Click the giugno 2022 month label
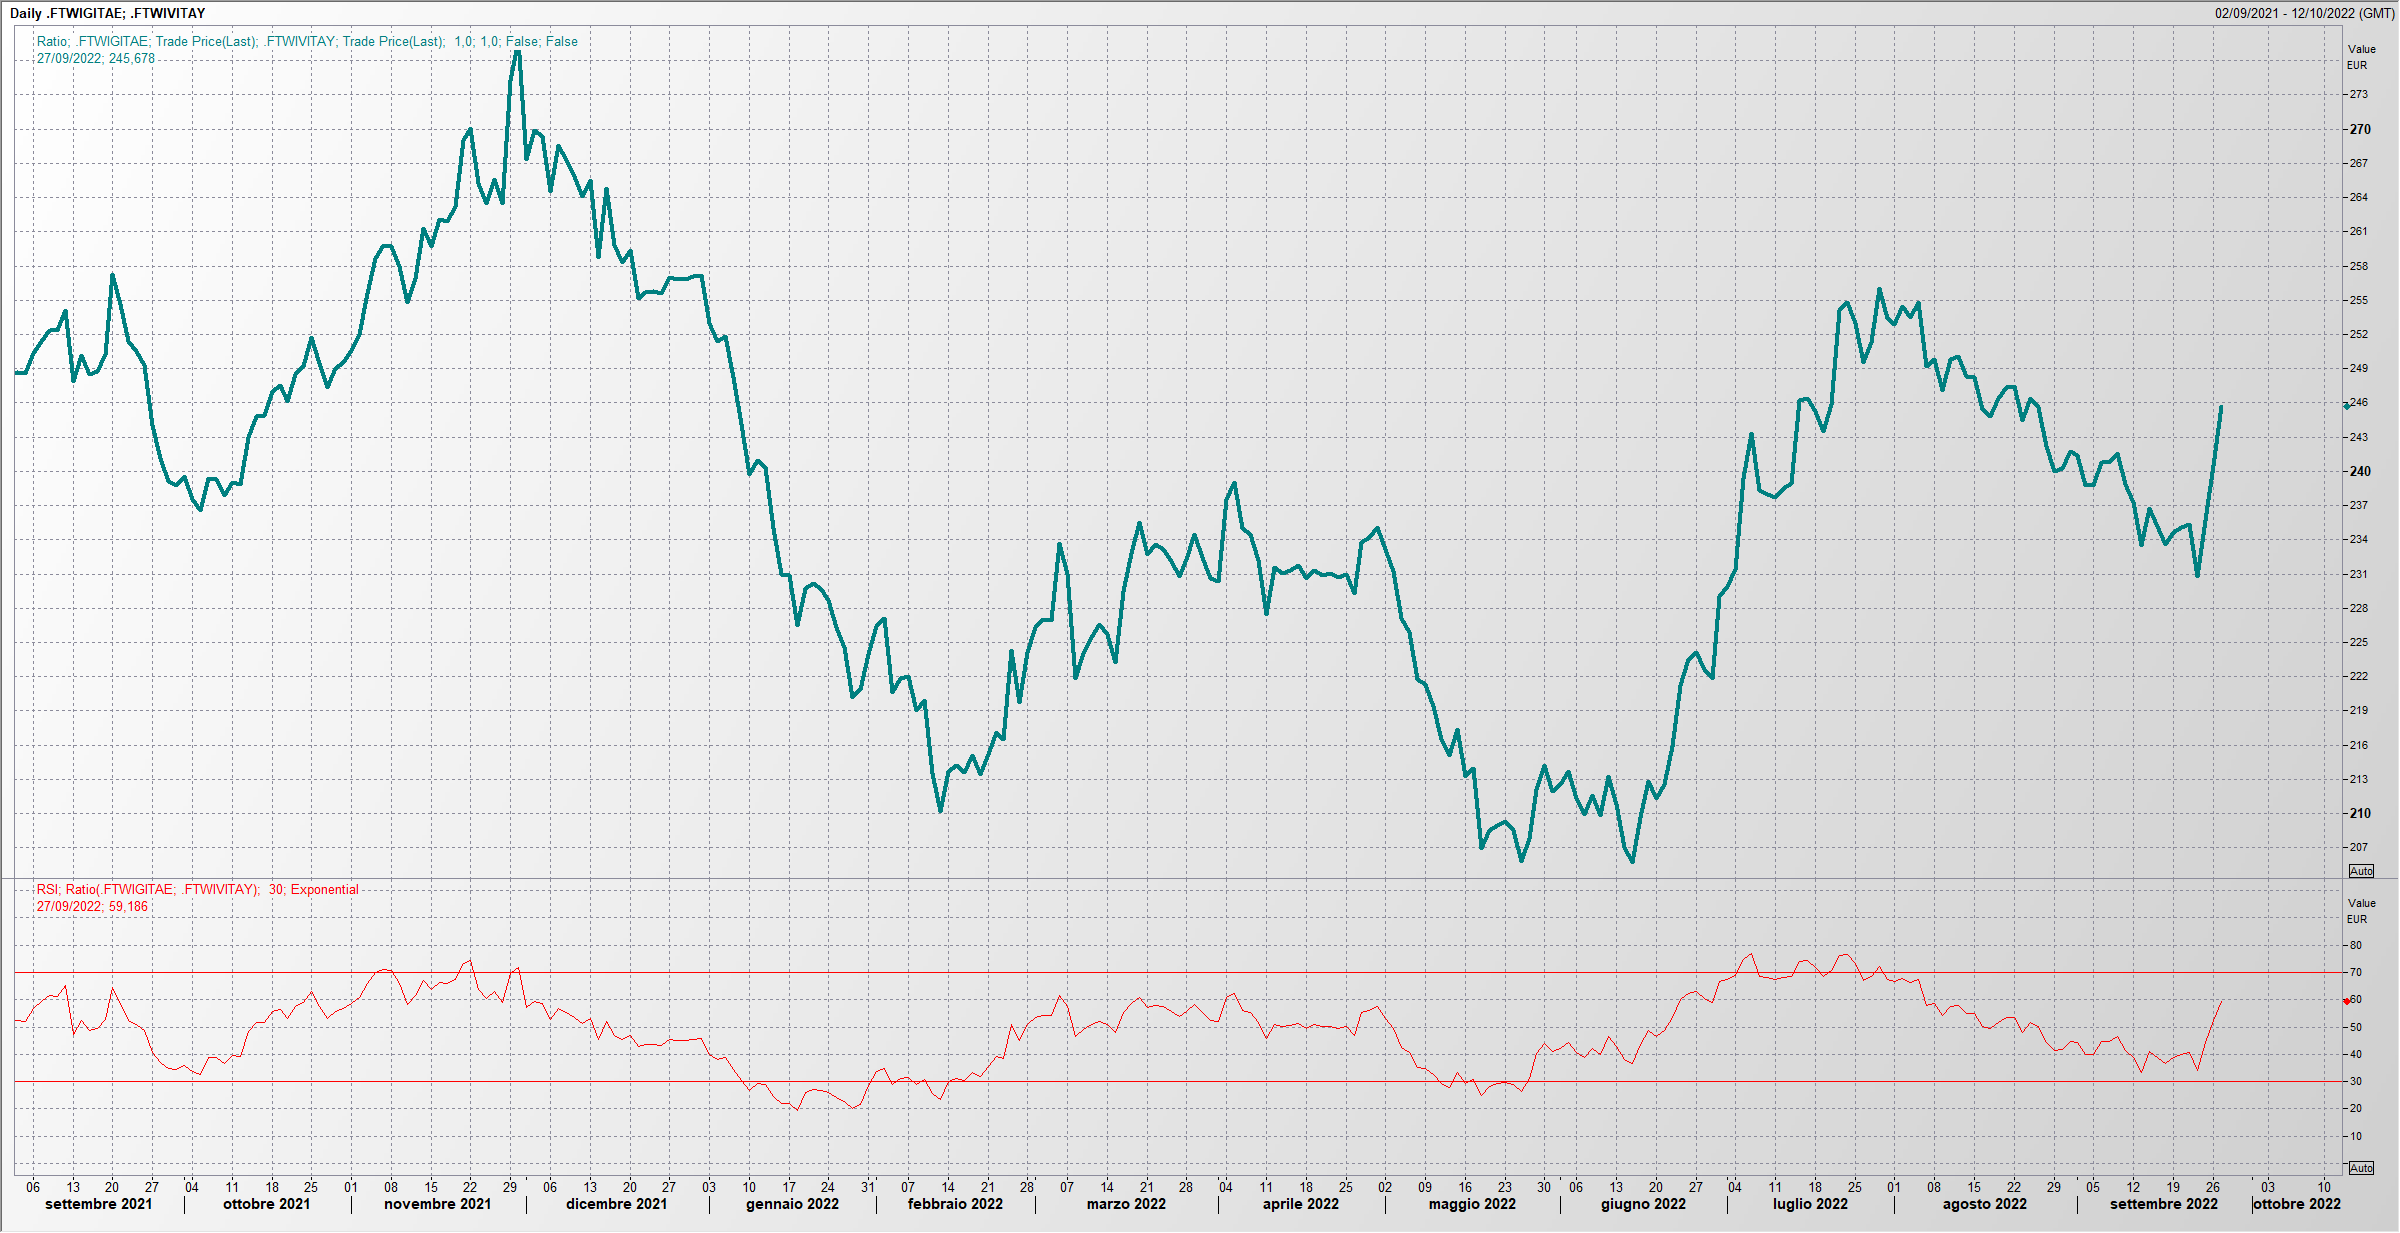The width and height of the screenshot is (2400, 1233). tap(1644, 1204)
